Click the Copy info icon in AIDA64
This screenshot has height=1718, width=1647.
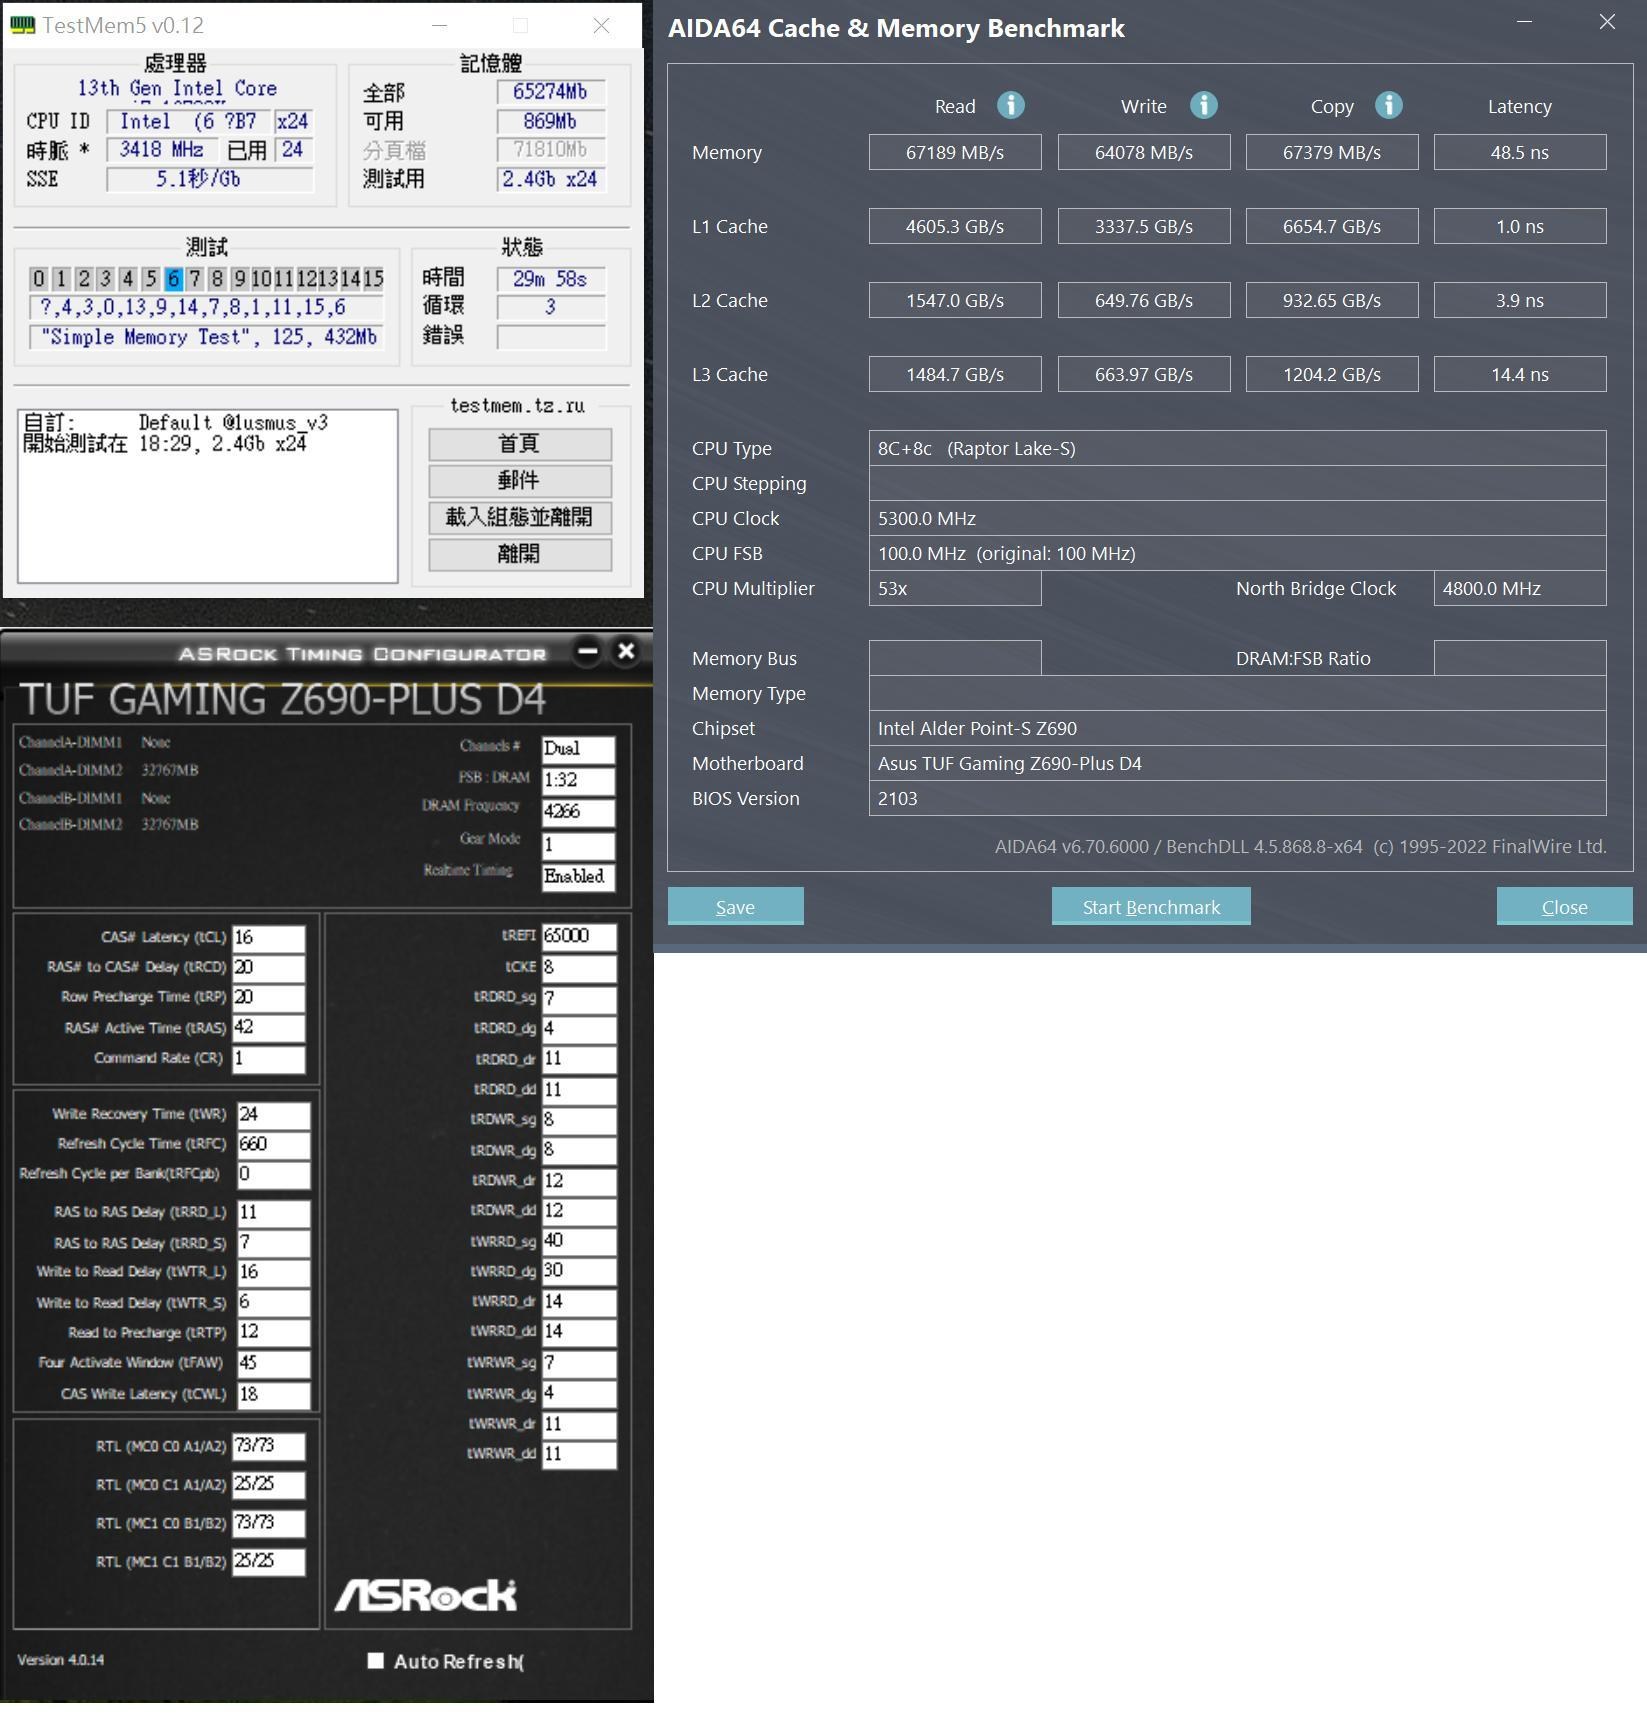(x=1388, y=105)
